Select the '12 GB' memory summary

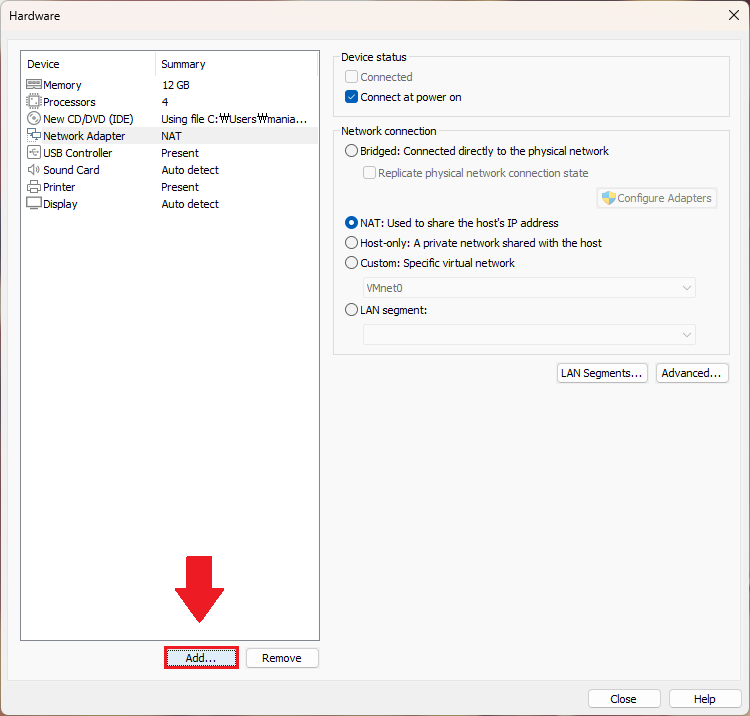[176, 85]
